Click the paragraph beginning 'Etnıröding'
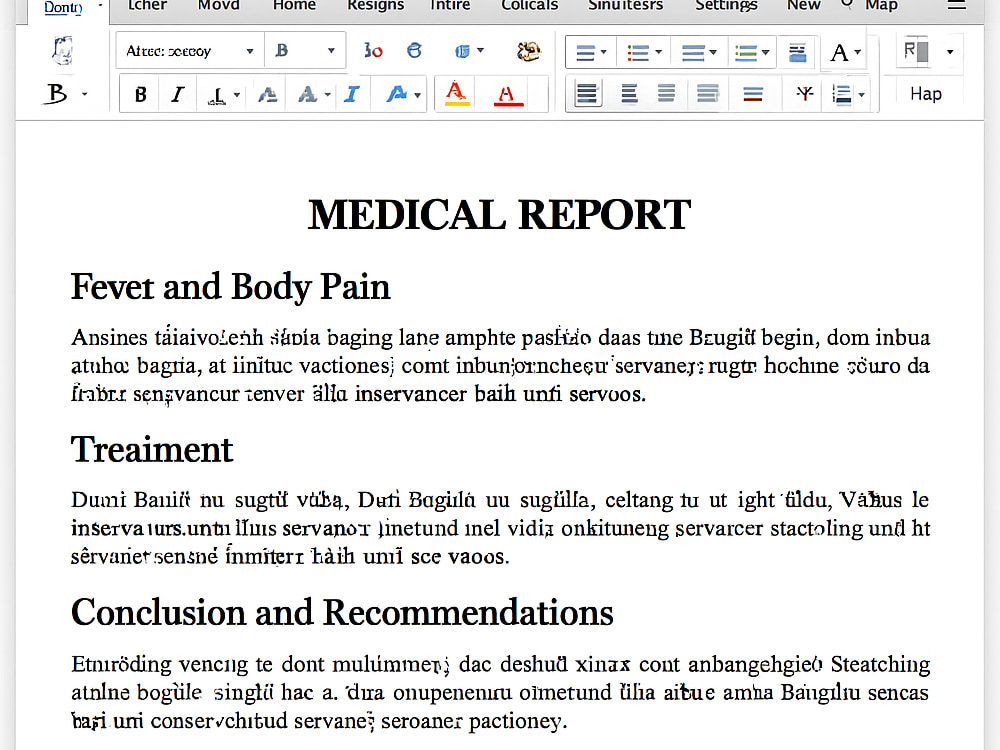Screen dimensions: 1000x750 [500, 692]
